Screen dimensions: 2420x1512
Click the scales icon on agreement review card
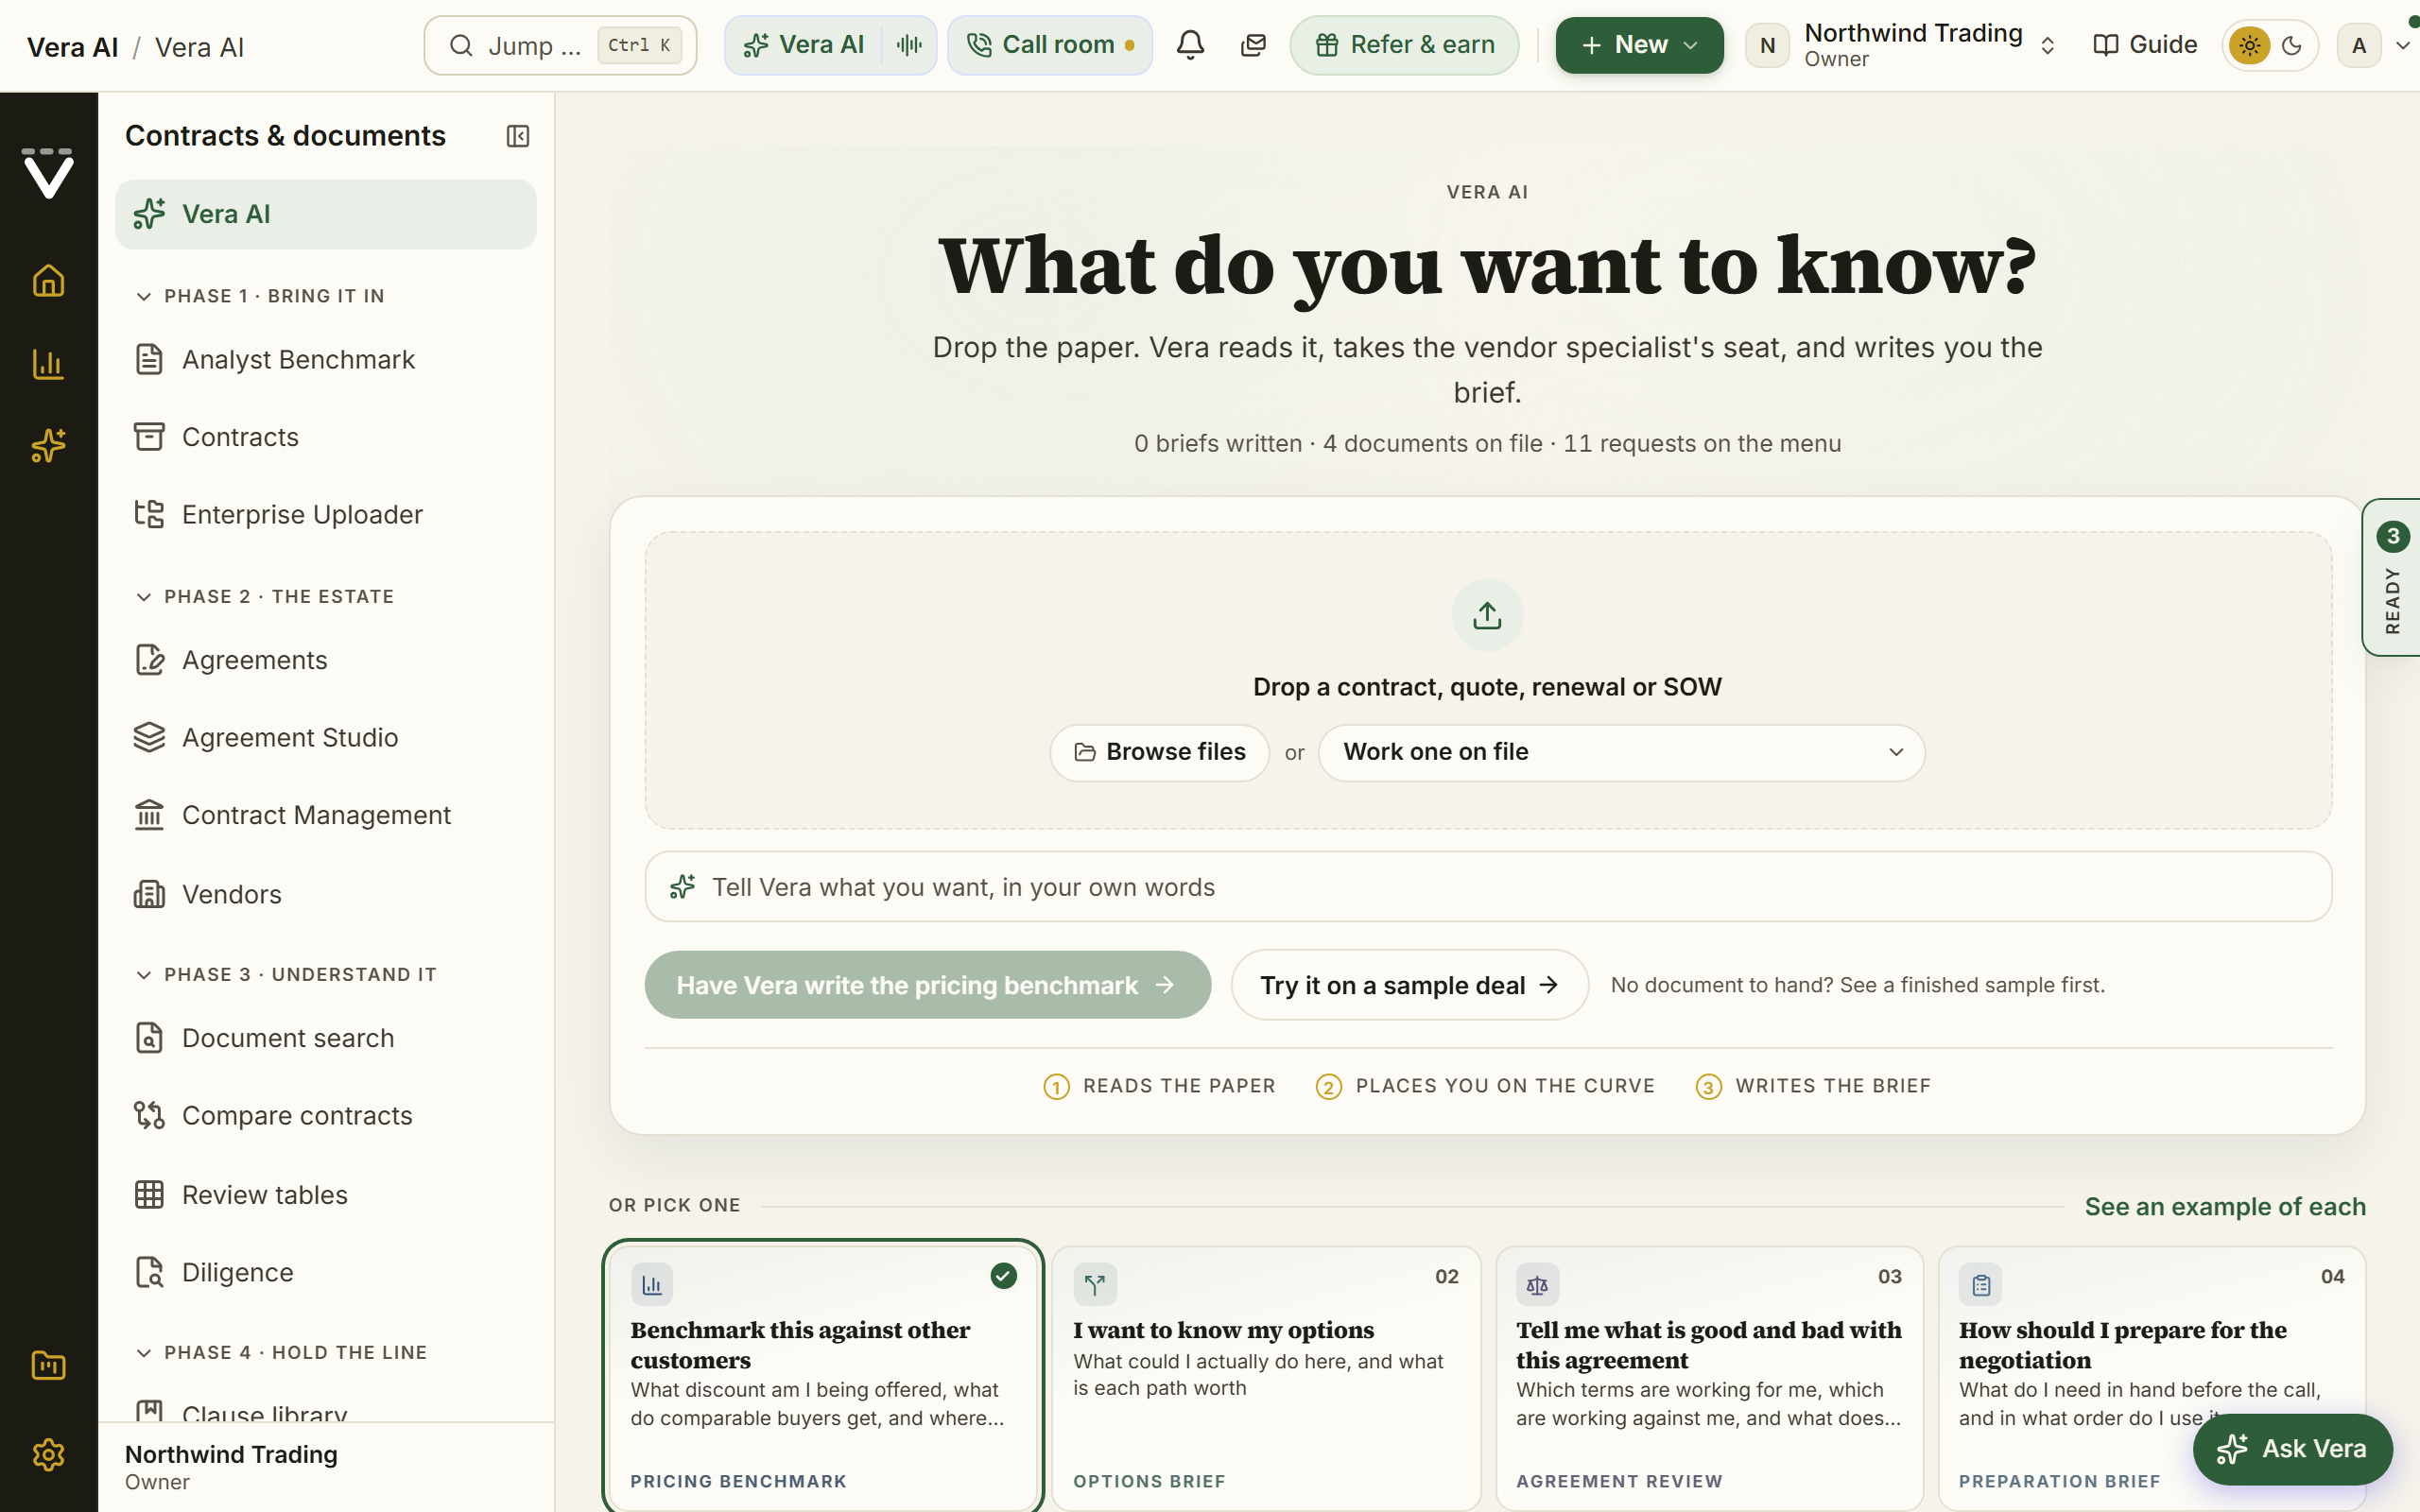[1537, 1285]
